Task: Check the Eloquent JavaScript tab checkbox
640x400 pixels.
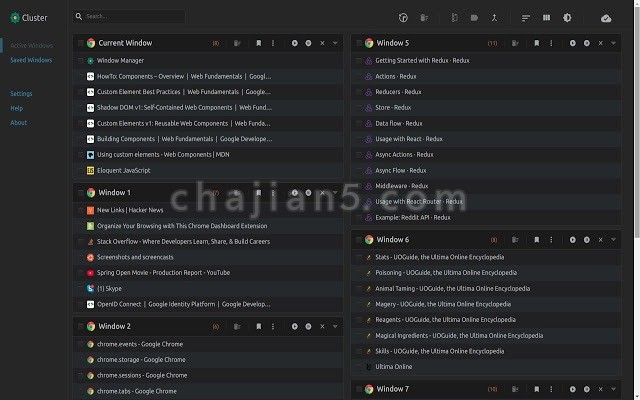Action: 80,170
